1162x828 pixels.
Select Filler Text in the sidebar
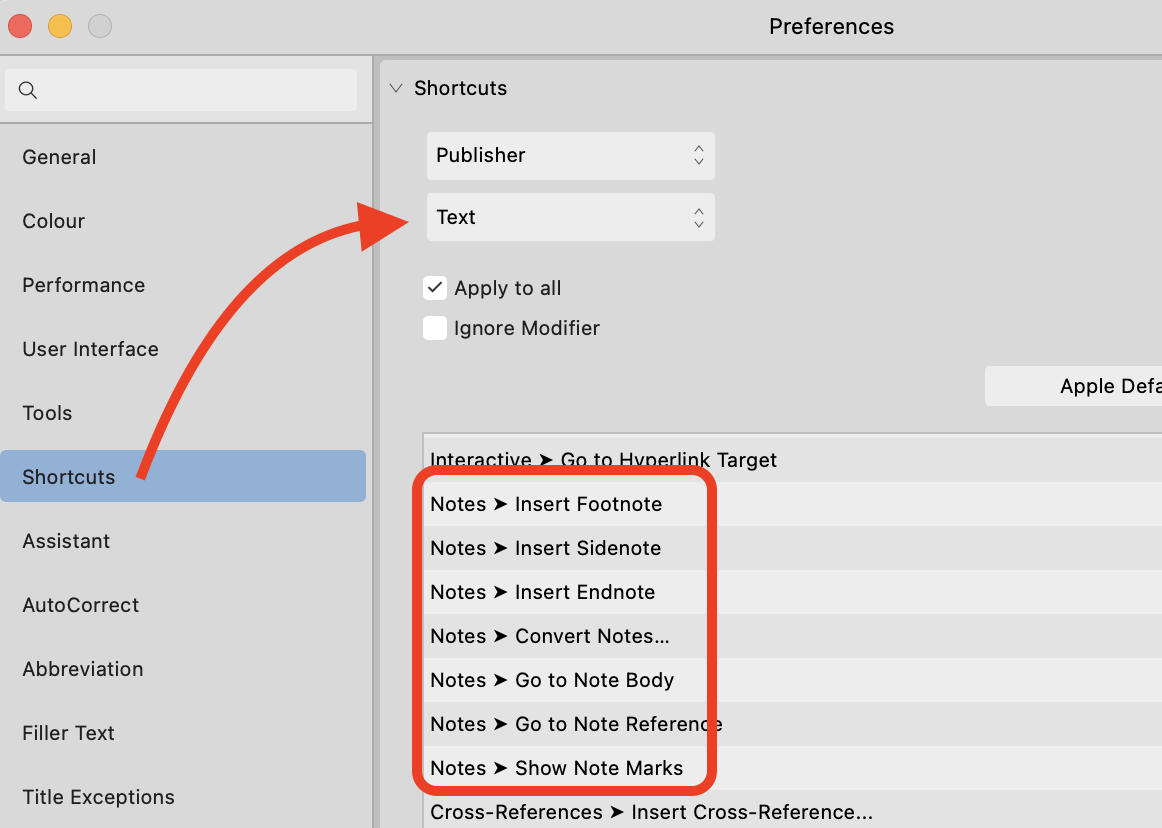pyautogui.click(x=68, y=733)
